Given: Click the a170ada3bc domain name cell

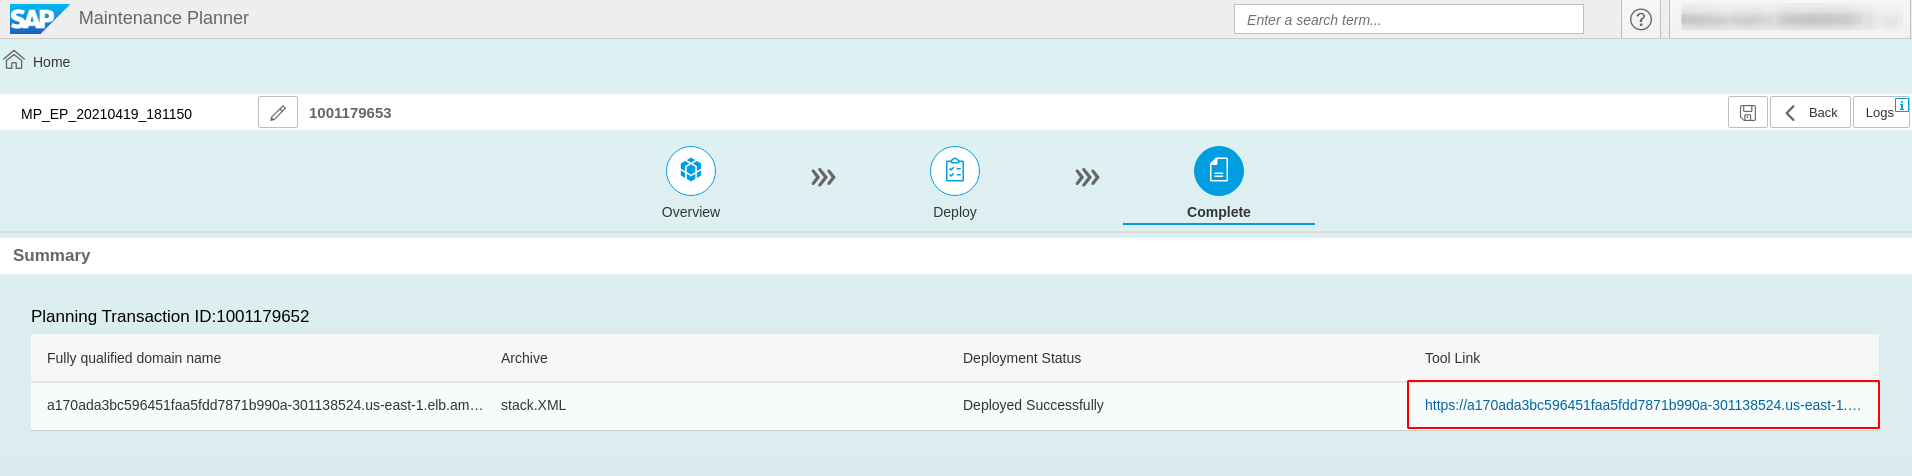Looking at the screenshot, I should pyautogui.click(x=265, y=405).
